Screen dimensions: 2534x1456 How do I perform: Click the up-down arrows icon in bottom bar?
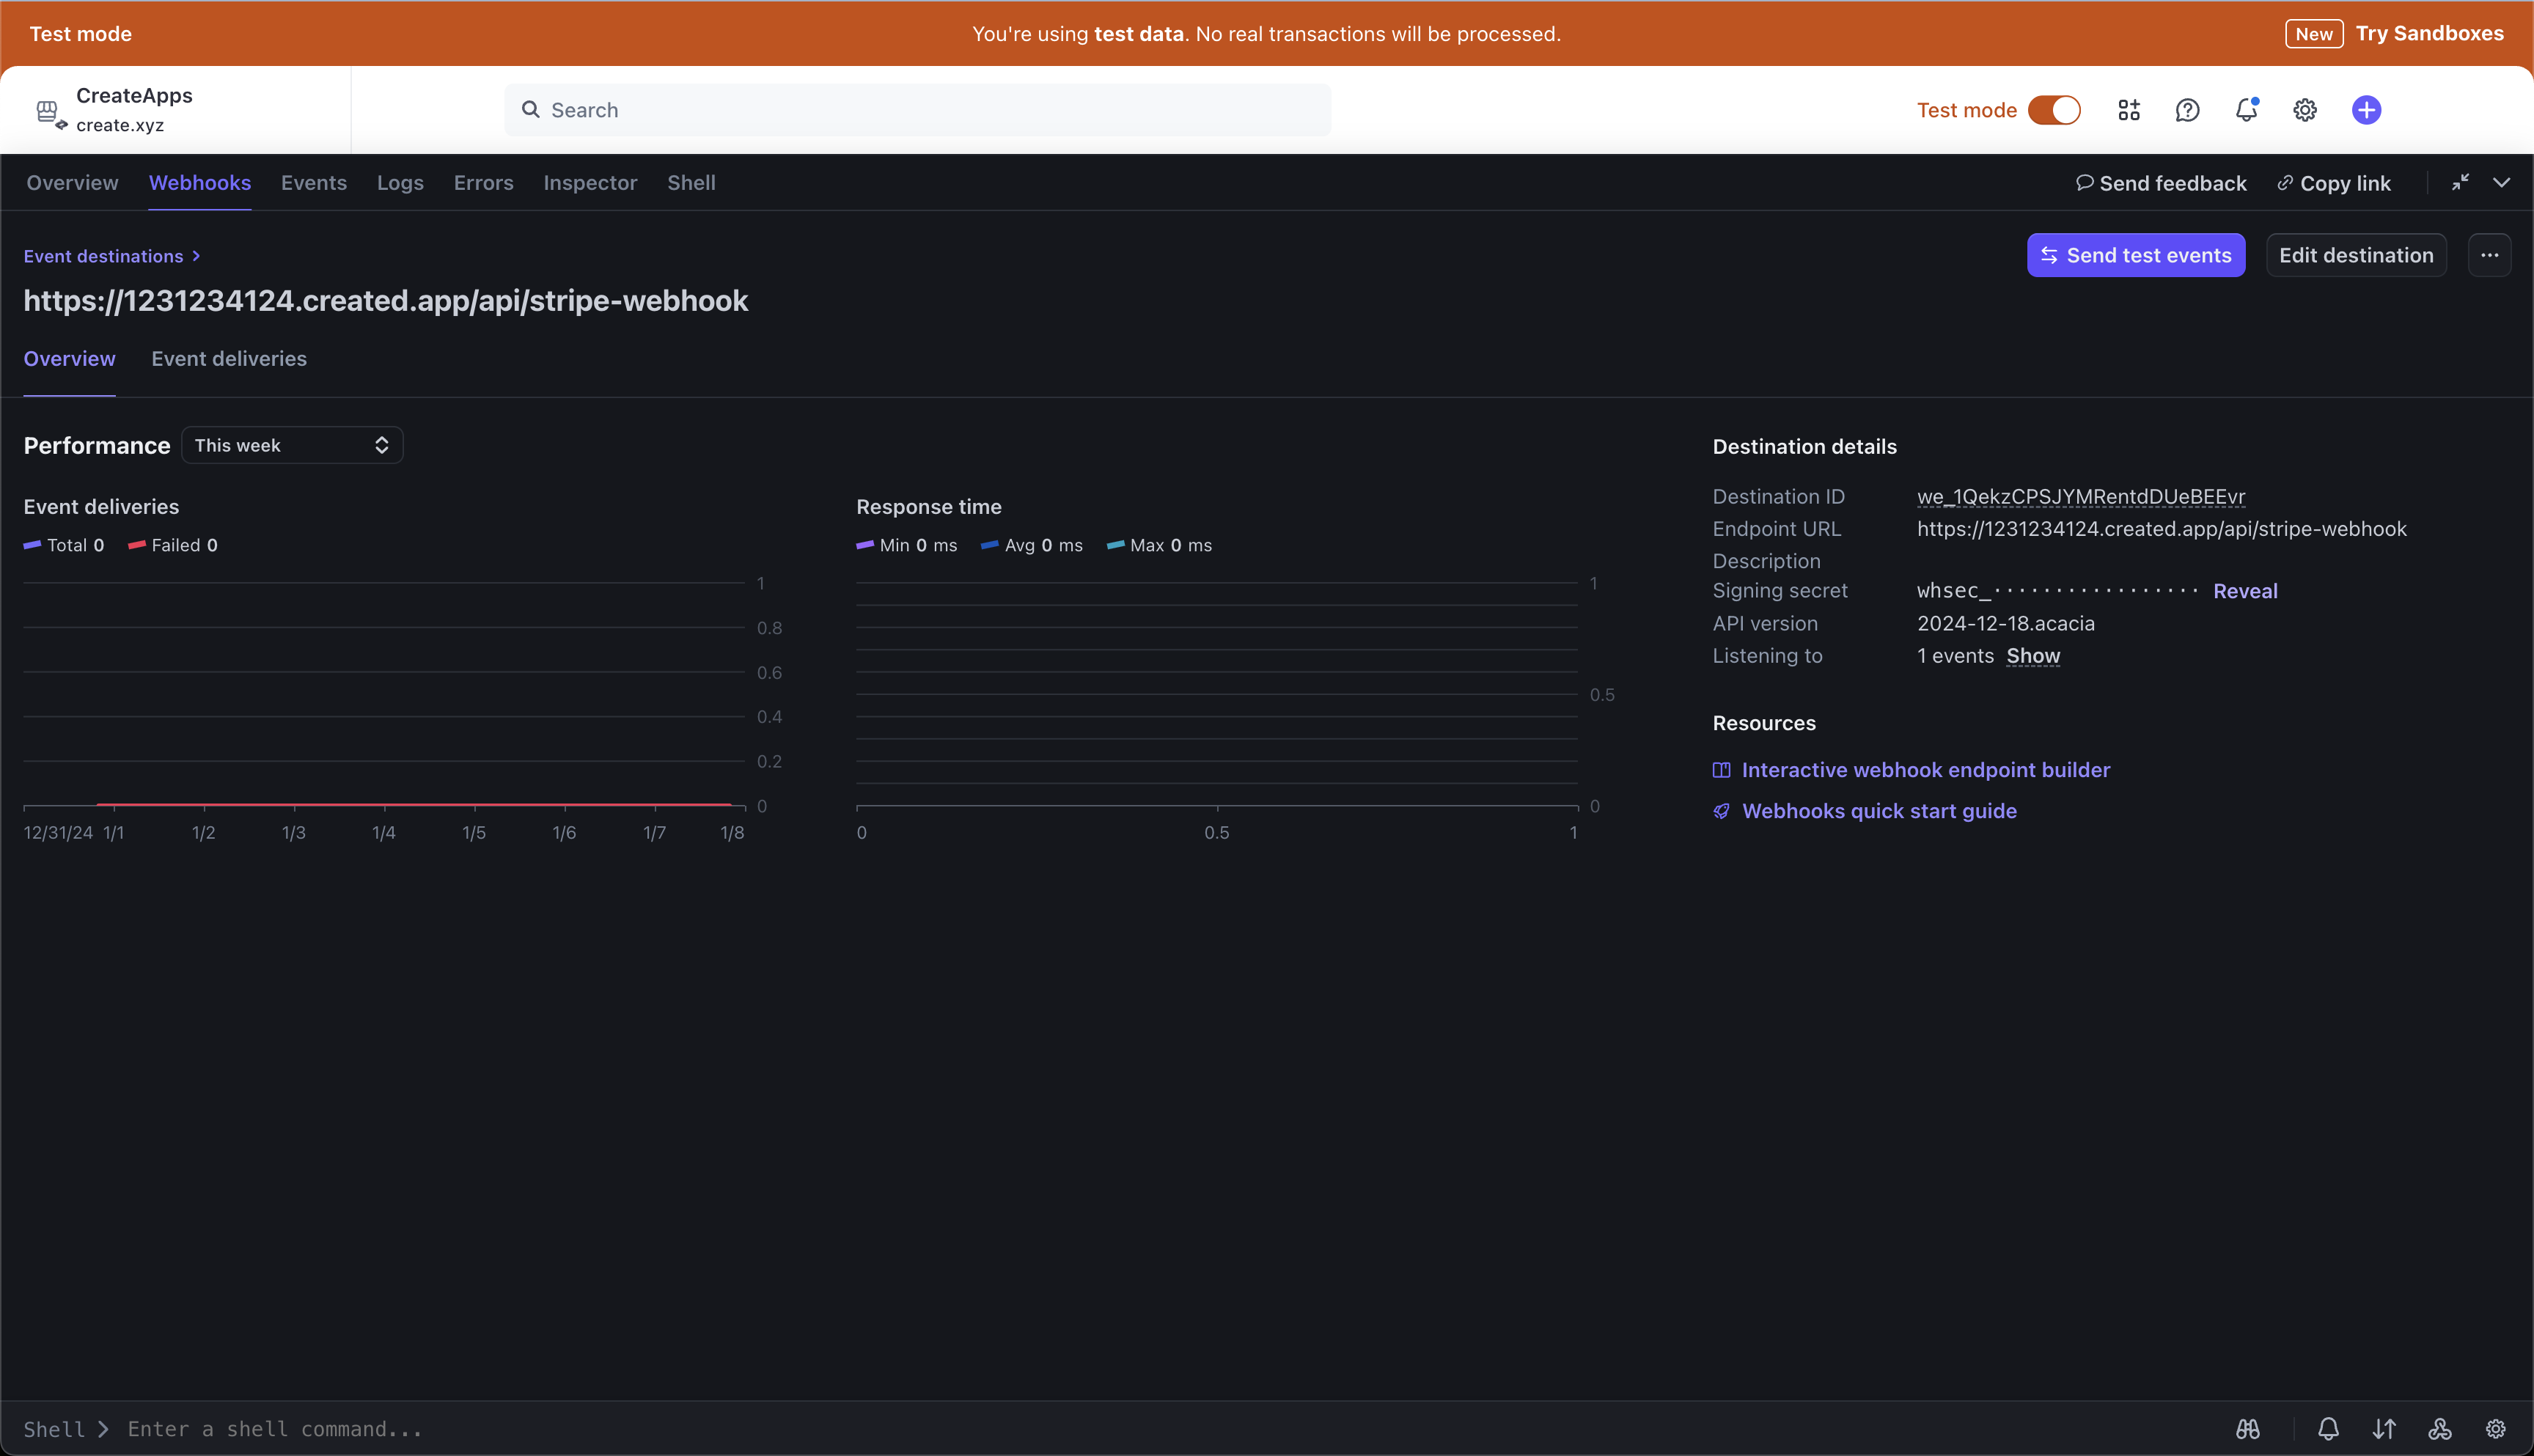(x=2384, y=1429)
